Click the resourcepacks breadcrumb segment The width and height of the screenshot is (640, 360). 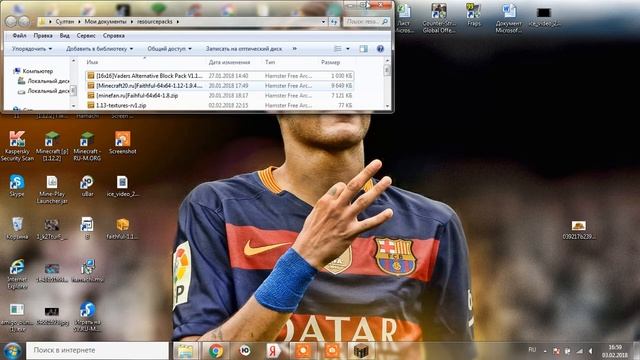155,22
